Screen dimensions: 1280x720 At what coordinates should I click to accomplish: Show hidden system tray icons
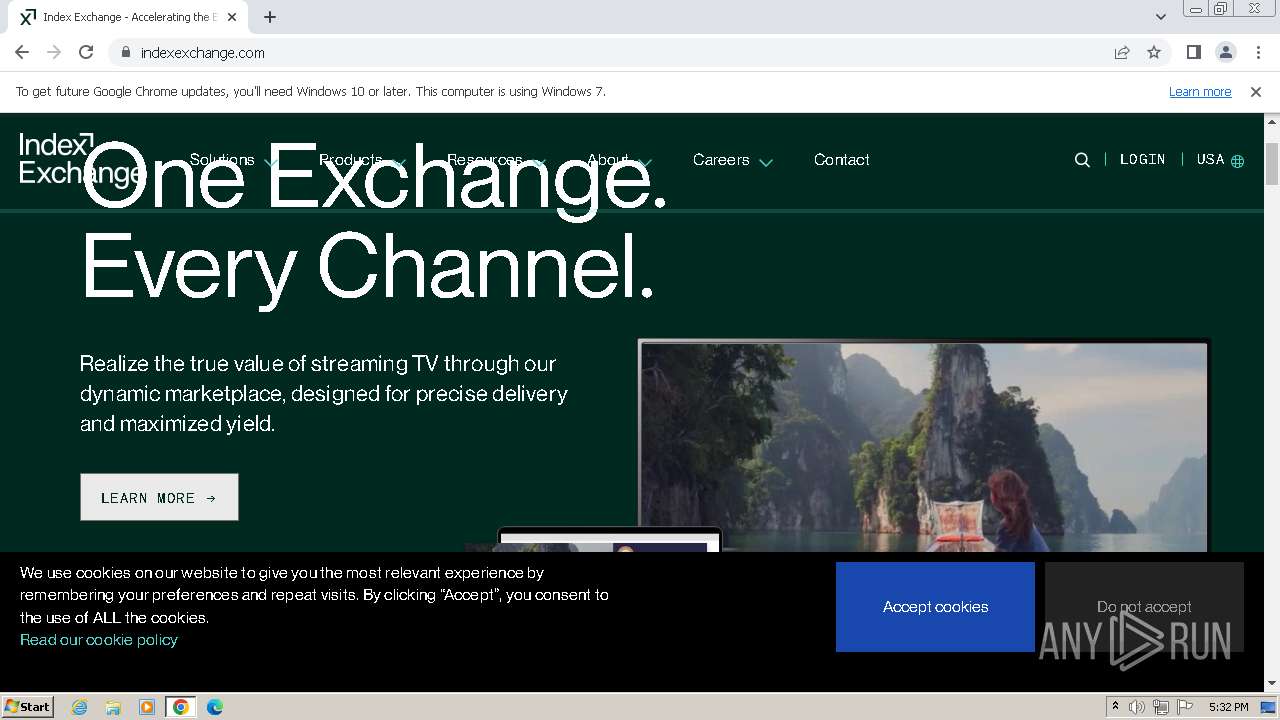pos(1115,706)
